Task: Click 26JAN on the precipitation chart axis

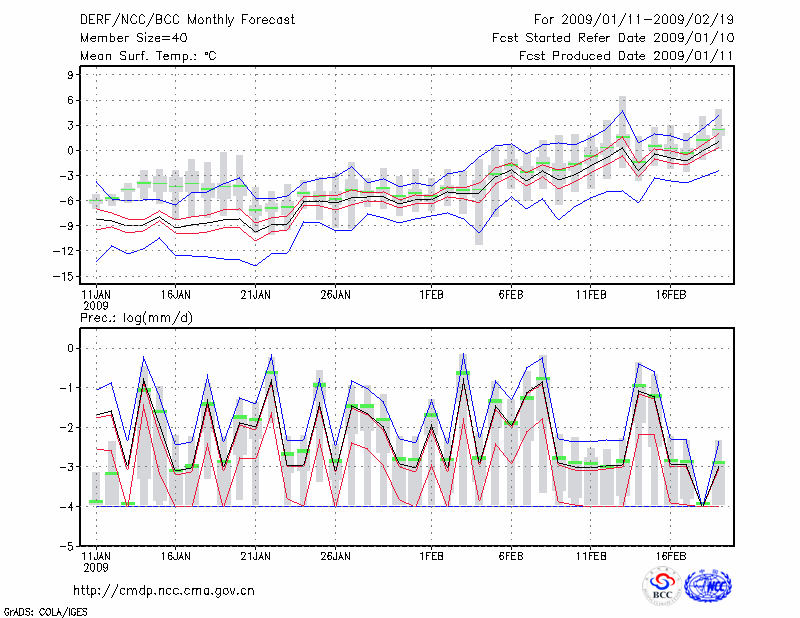Action: [335, 555]
